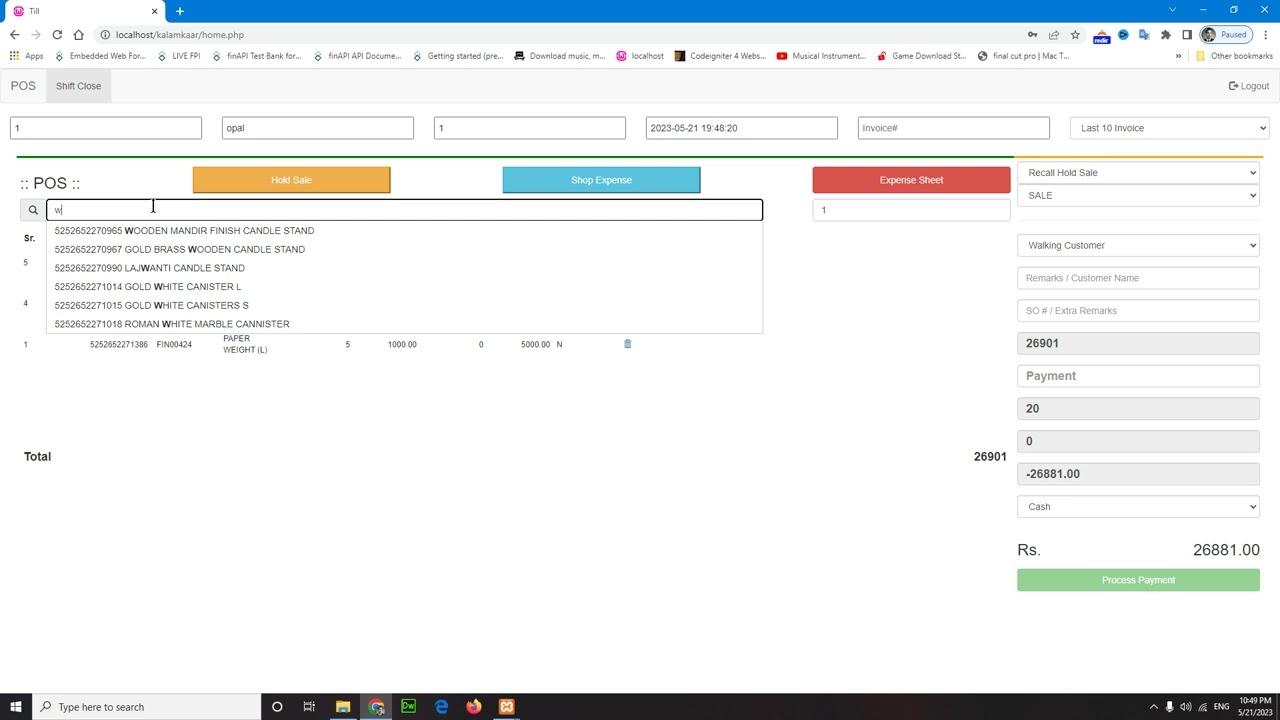The image size is (1280, 720).
Task: Click the date time field 2023-05-21 19:48:20
Action: pos(741,128)
